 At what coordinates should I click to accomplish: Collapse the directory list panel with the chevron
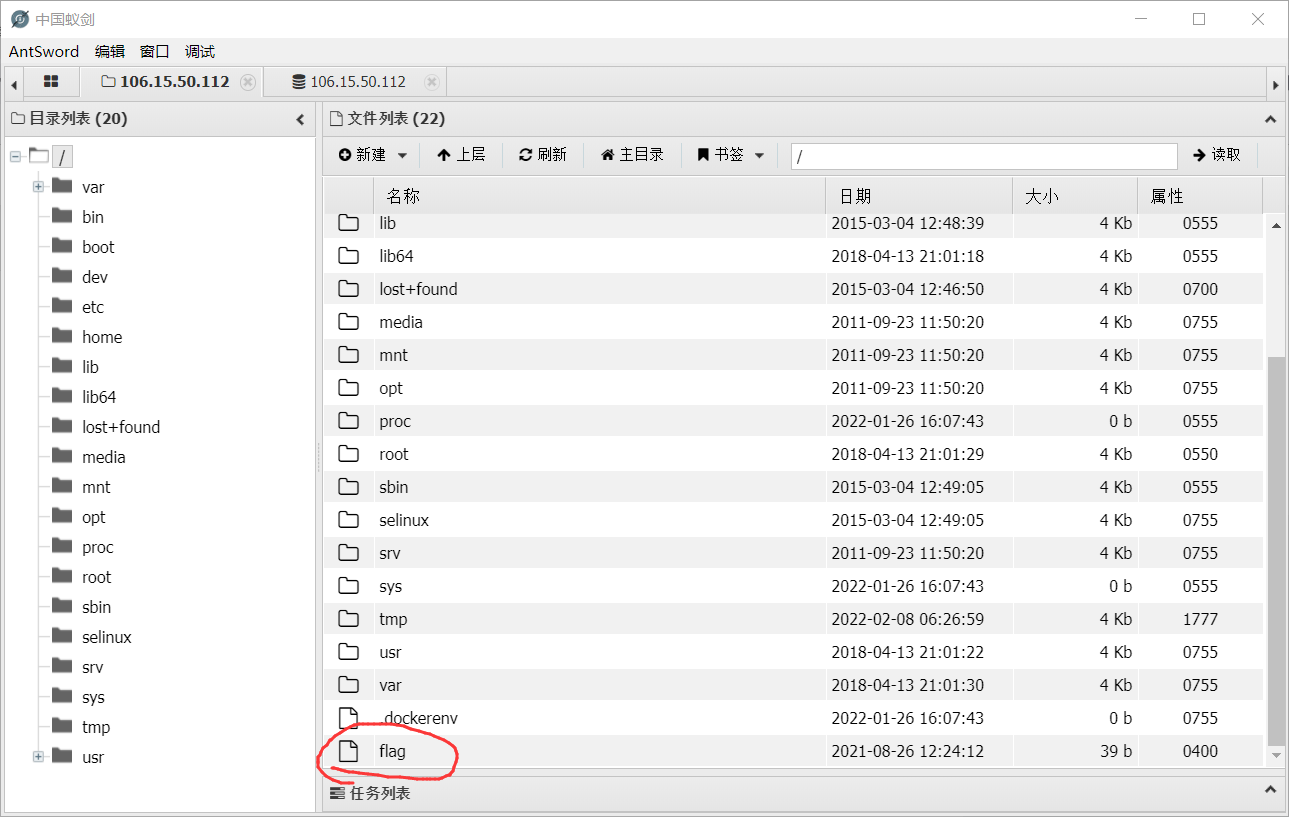(301, 118)
